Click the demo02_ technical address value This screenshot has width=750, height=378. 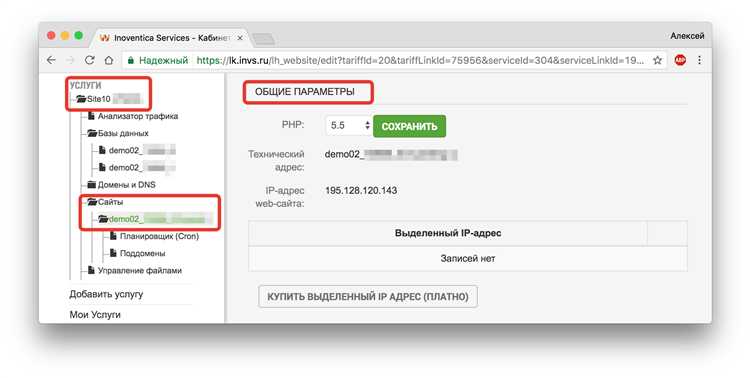click(x=391, y=154)
